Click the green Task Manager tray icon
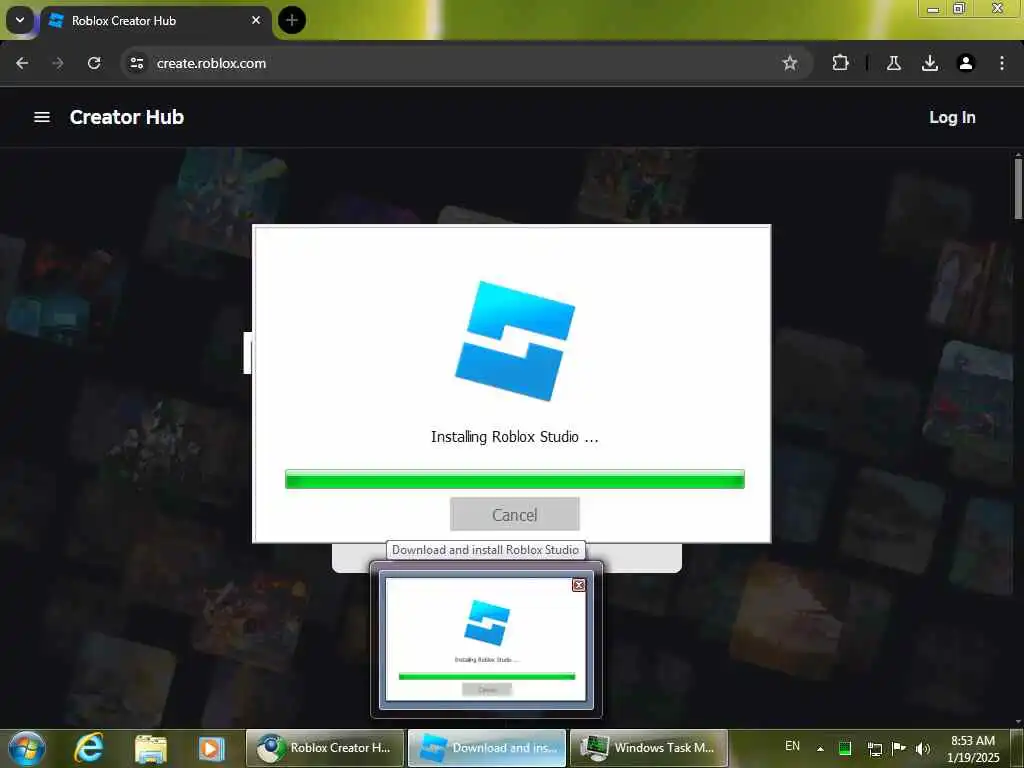This screenshot has height=768, width=1024. (x=844, y=748)
